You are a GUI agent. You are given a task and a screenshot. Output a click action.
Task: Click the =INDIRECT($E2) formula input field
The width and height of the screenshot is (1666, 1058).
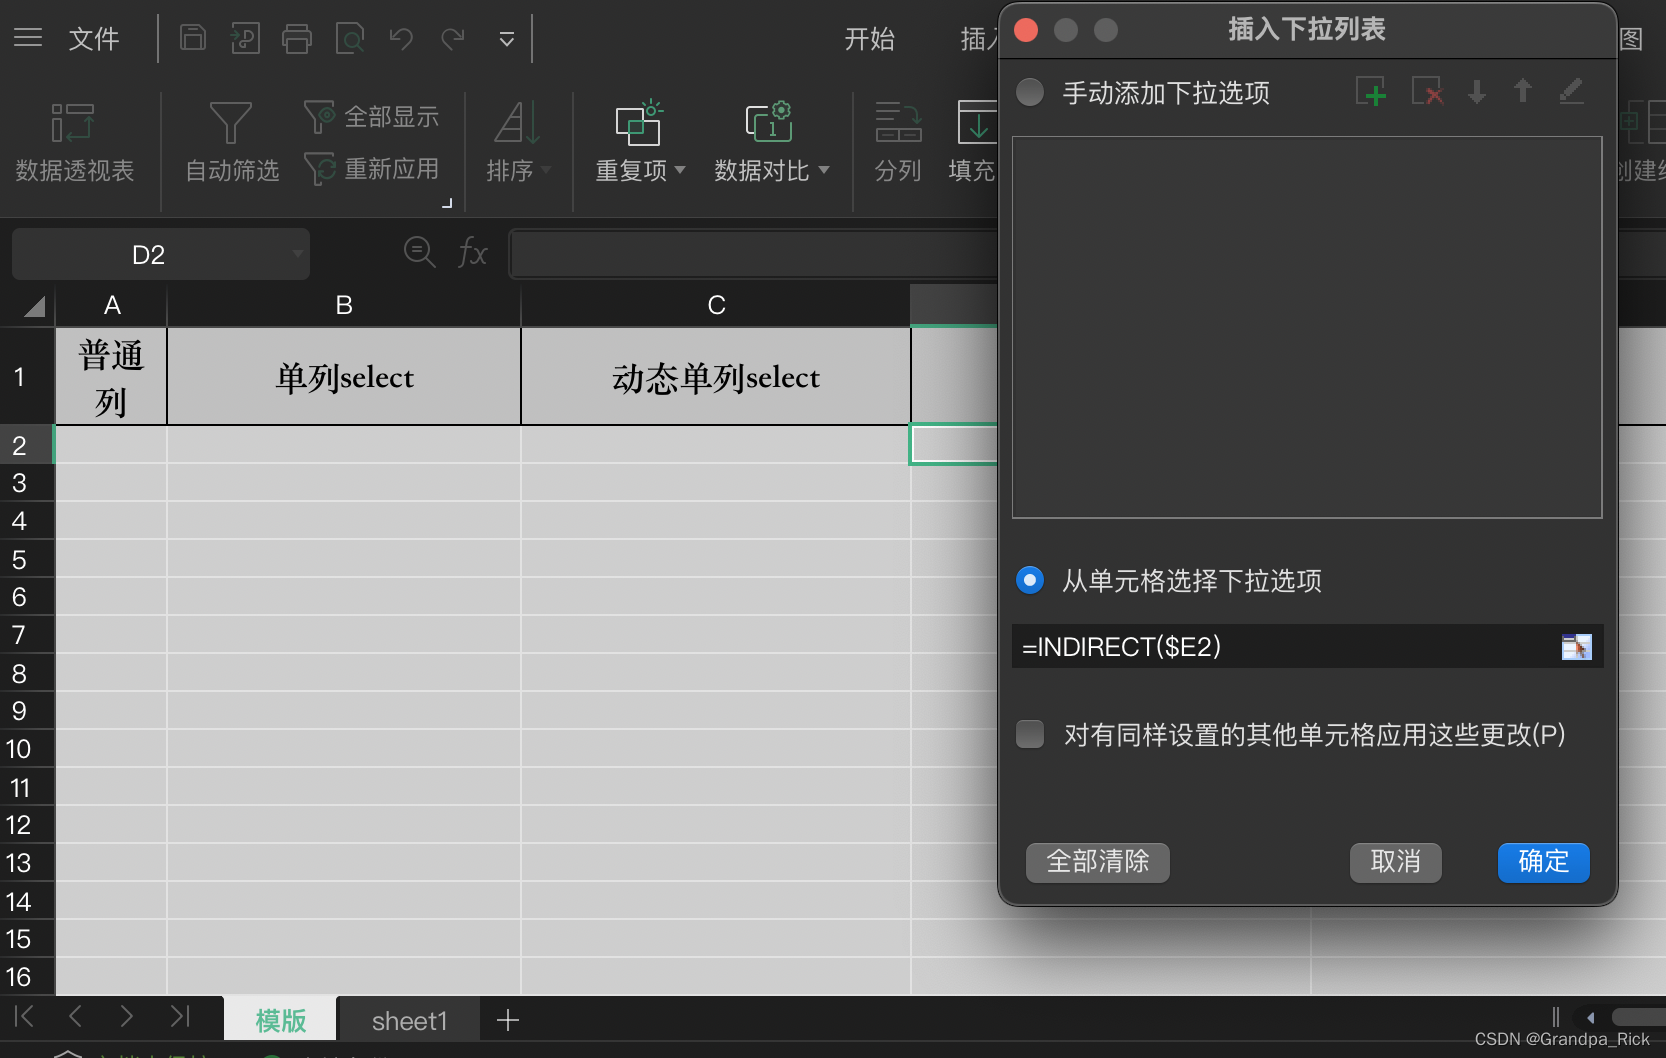click(x=1250, y=647)
